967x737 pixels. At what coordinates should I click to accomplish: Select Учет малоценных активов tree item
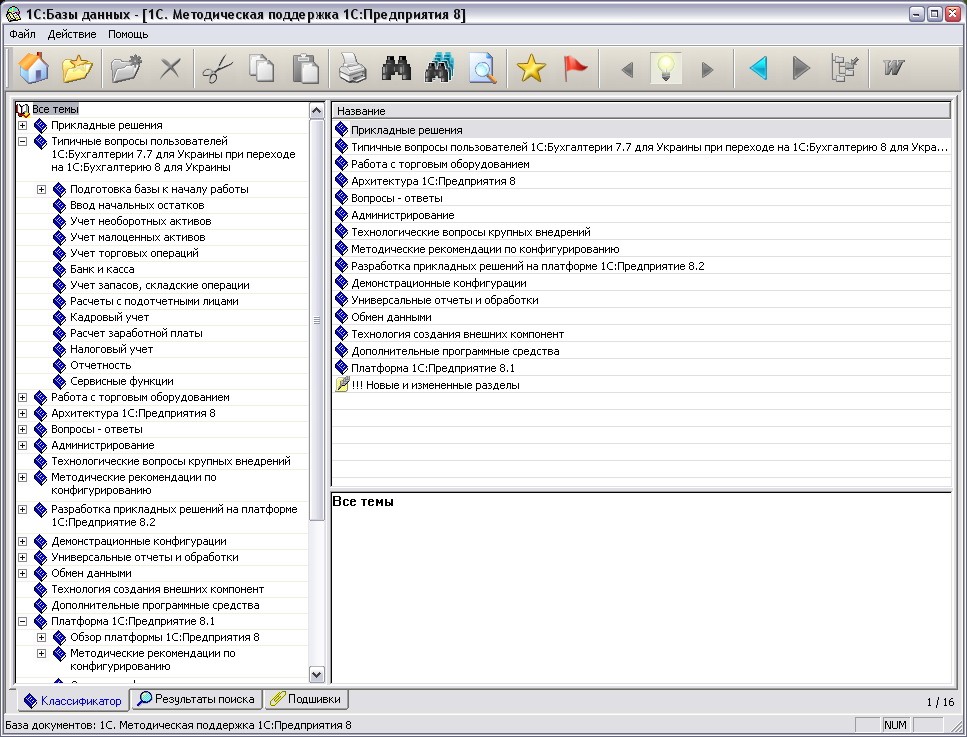138,237
